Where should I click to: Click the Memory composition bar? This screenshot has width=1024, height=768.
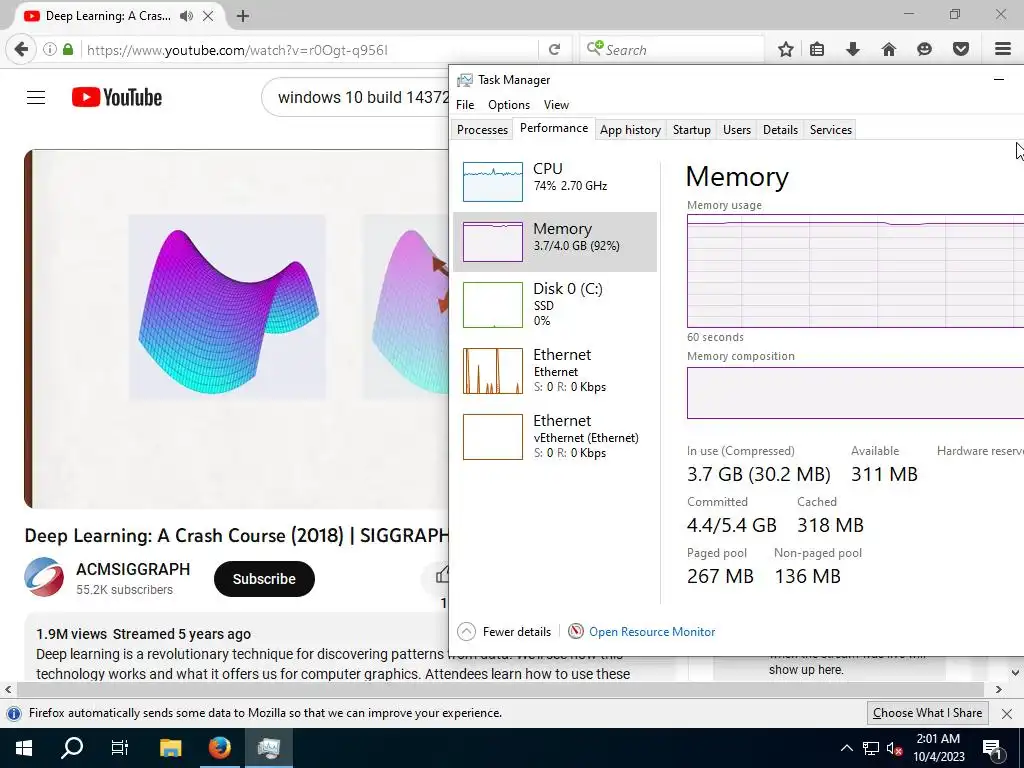(855, 392)
